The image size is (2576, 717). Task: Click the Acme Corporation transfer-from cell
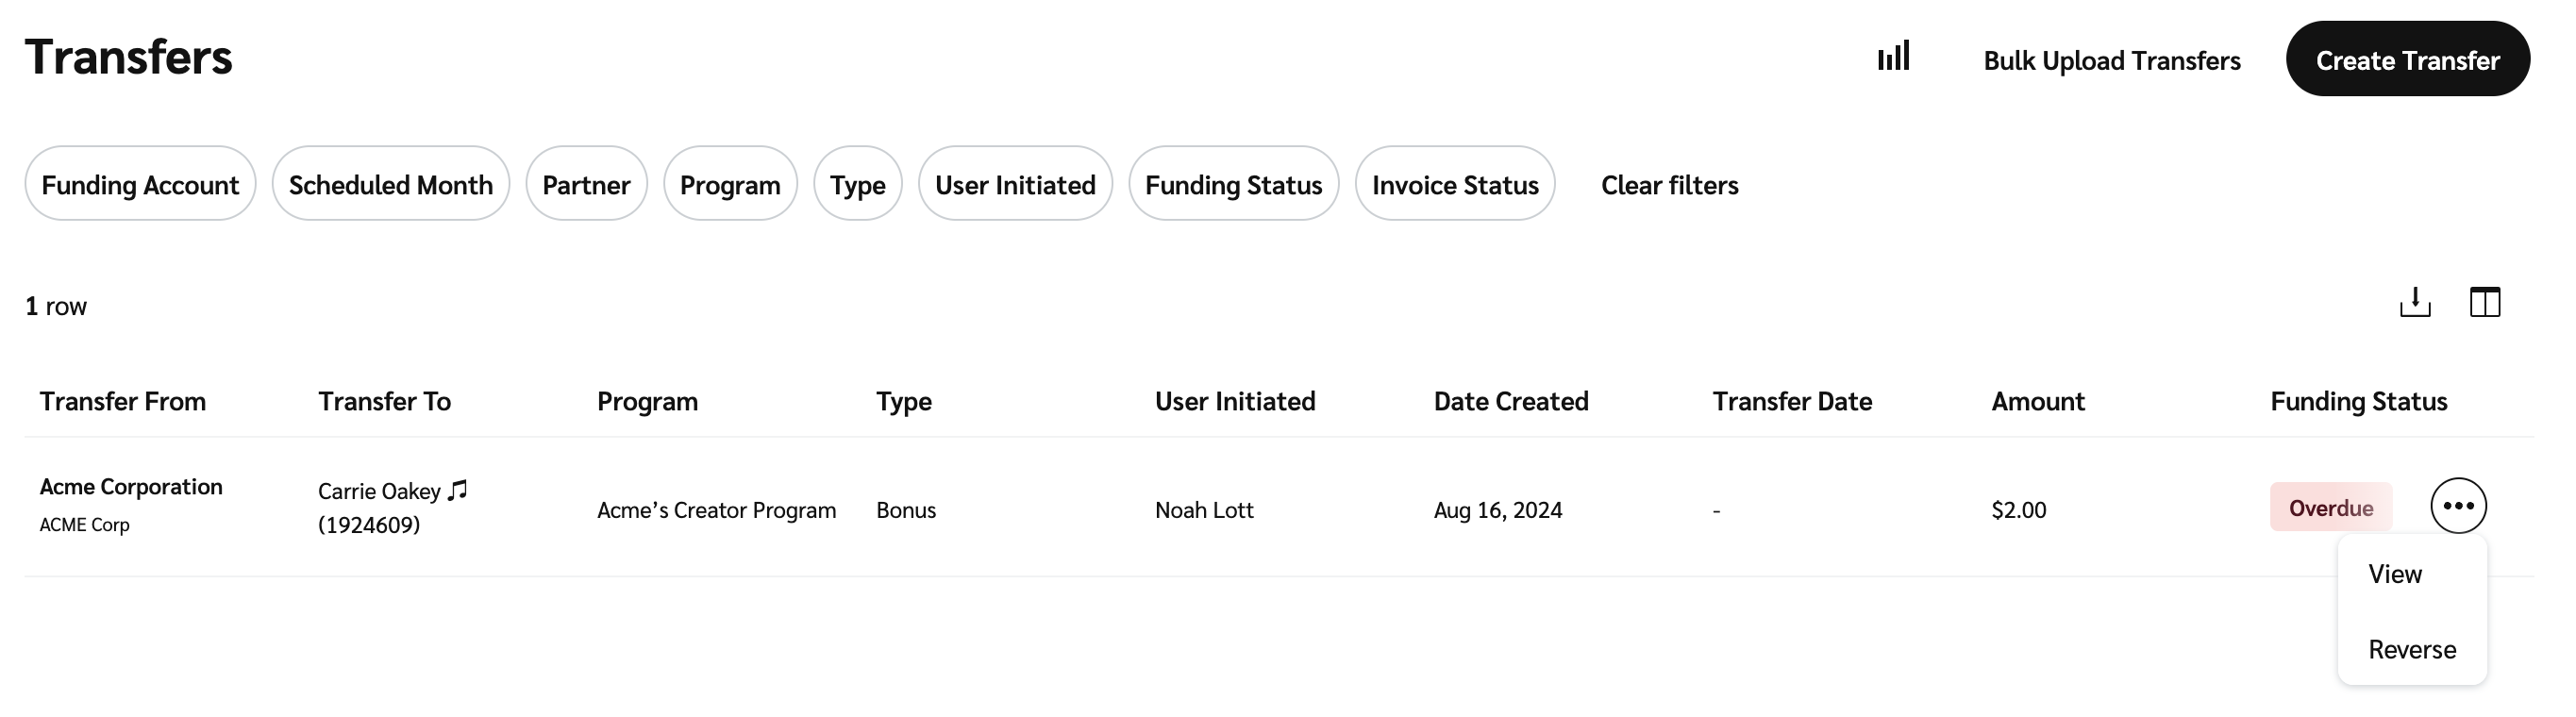tap(131, 487)
